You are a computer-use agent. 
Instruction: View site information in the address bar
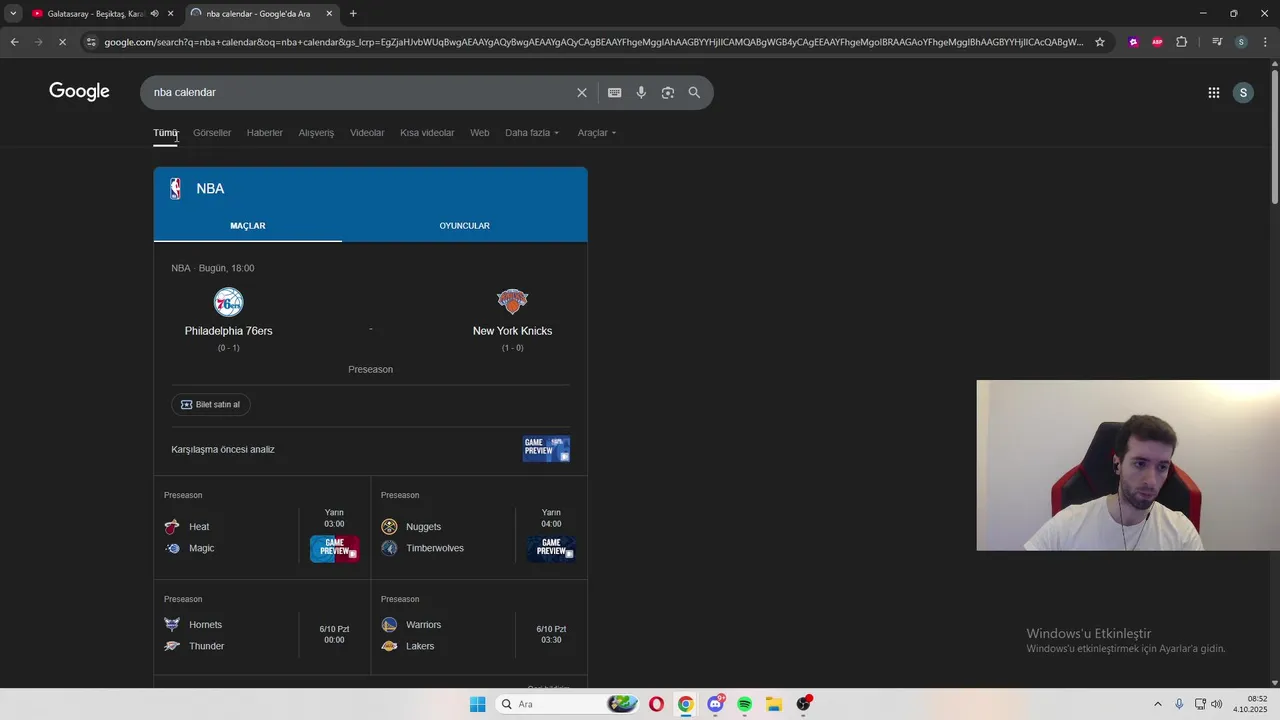pos(91,42)
